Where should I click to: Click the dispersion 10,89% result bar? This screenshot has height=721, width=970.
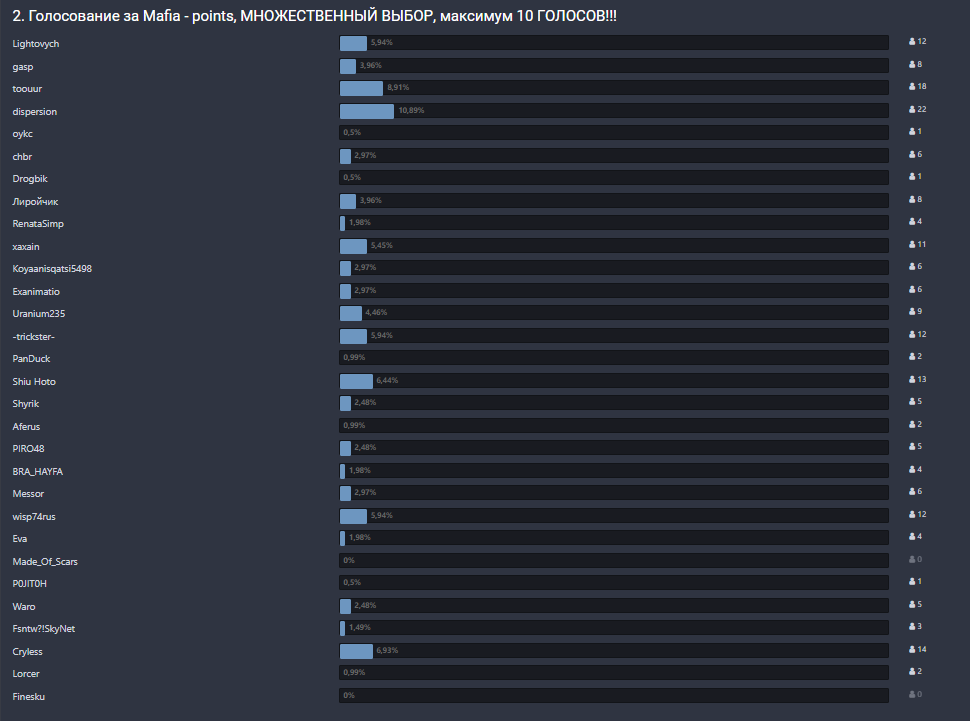click(x=613, y=111)
